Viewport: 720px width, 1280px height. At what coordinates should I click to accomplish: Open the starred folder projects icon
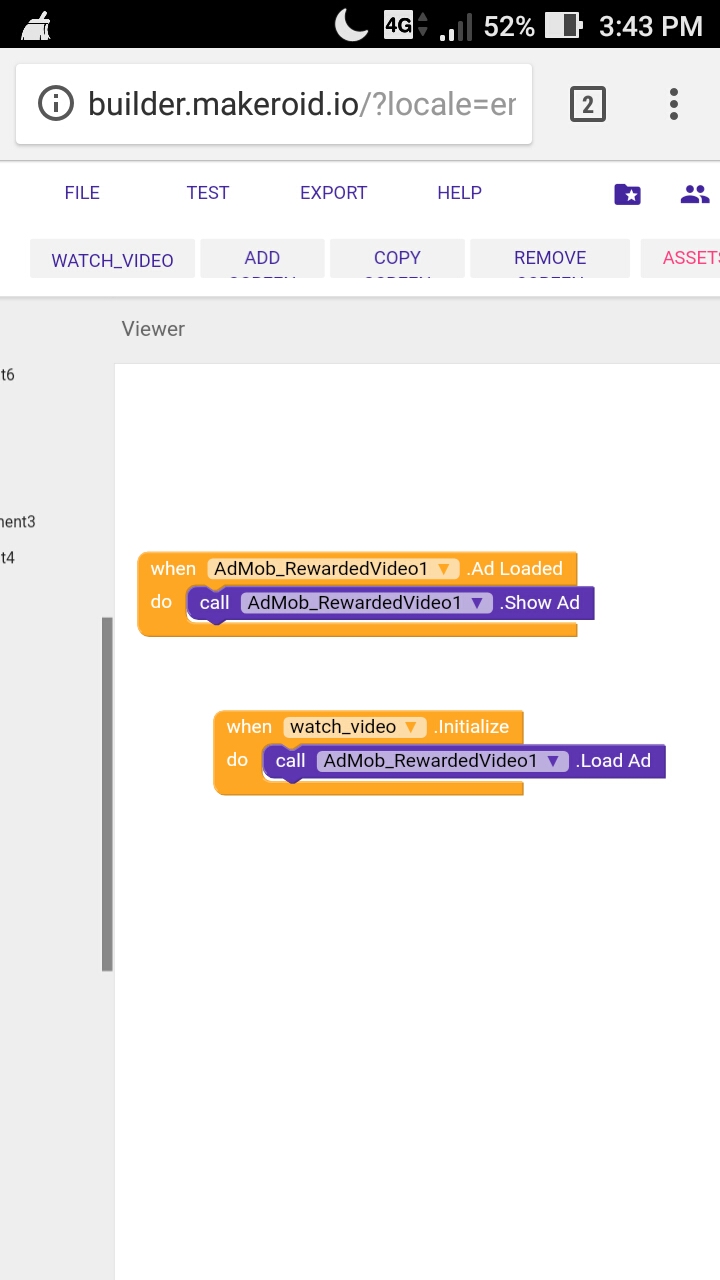click(627, 194)
